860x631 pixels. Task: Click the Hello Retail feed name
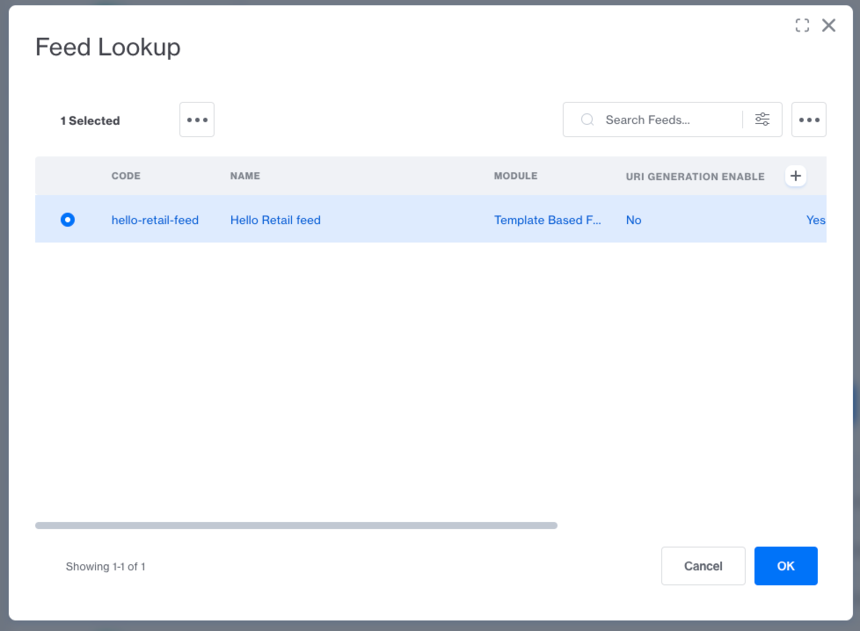[275, 220]
